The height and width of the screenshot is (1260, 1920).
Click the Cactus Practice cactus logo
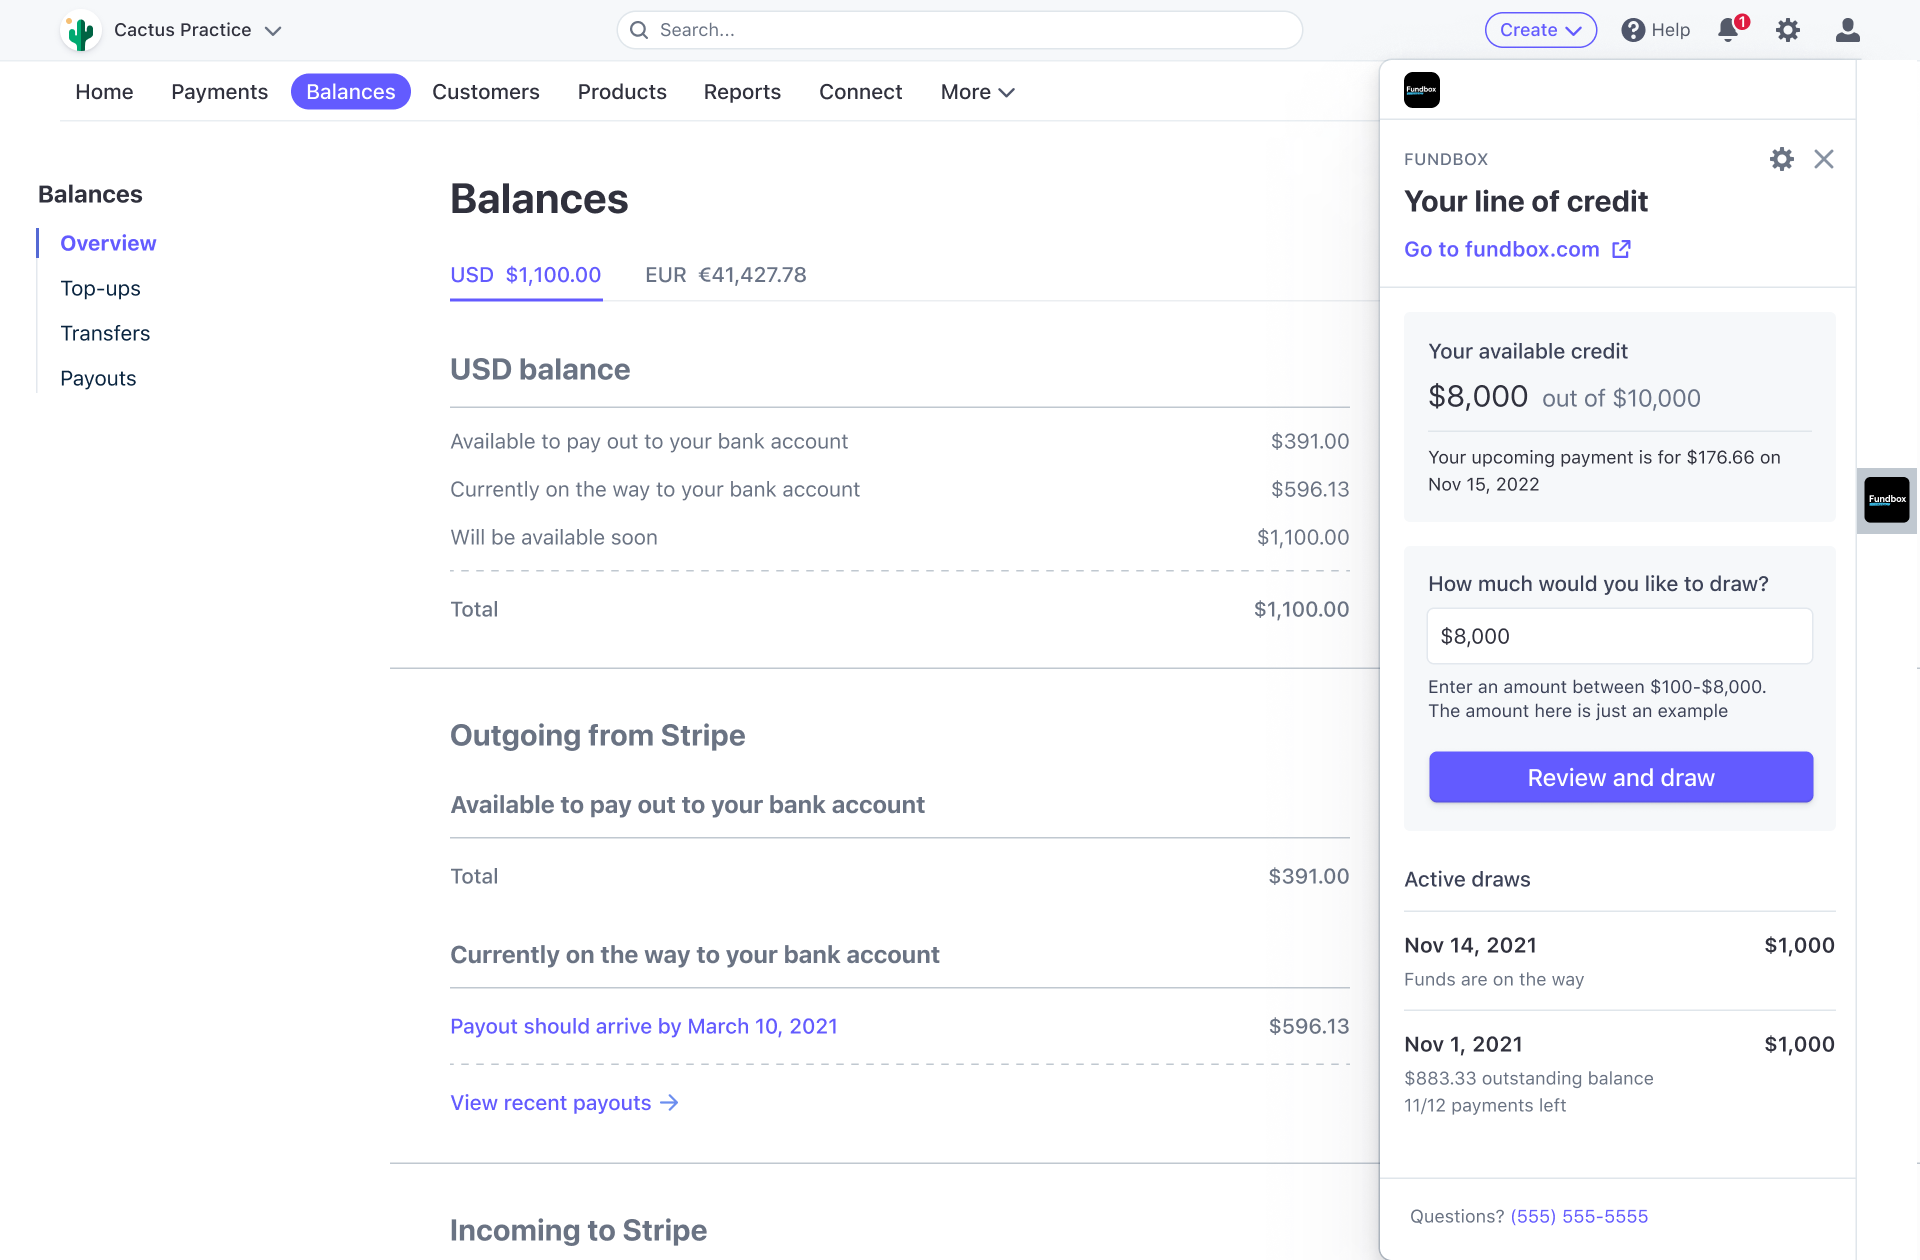click(80, 30)
